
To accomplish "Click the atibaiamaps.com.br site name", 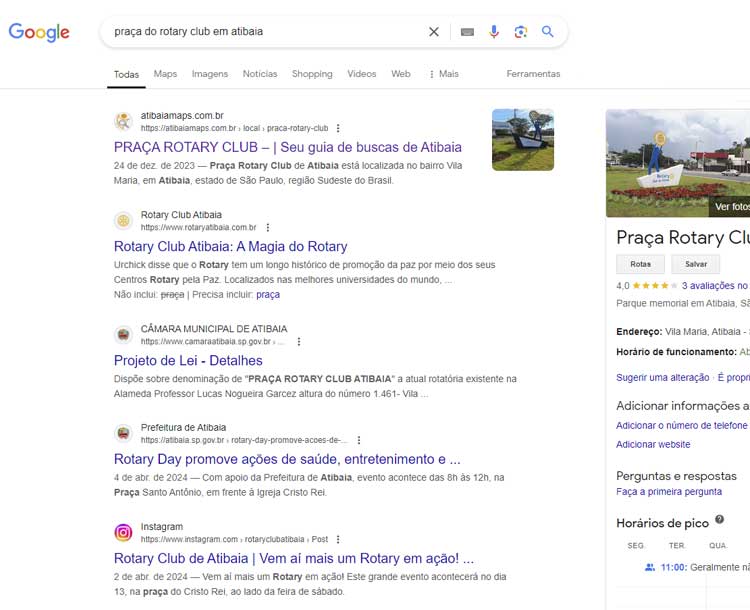I will point(182,116).
